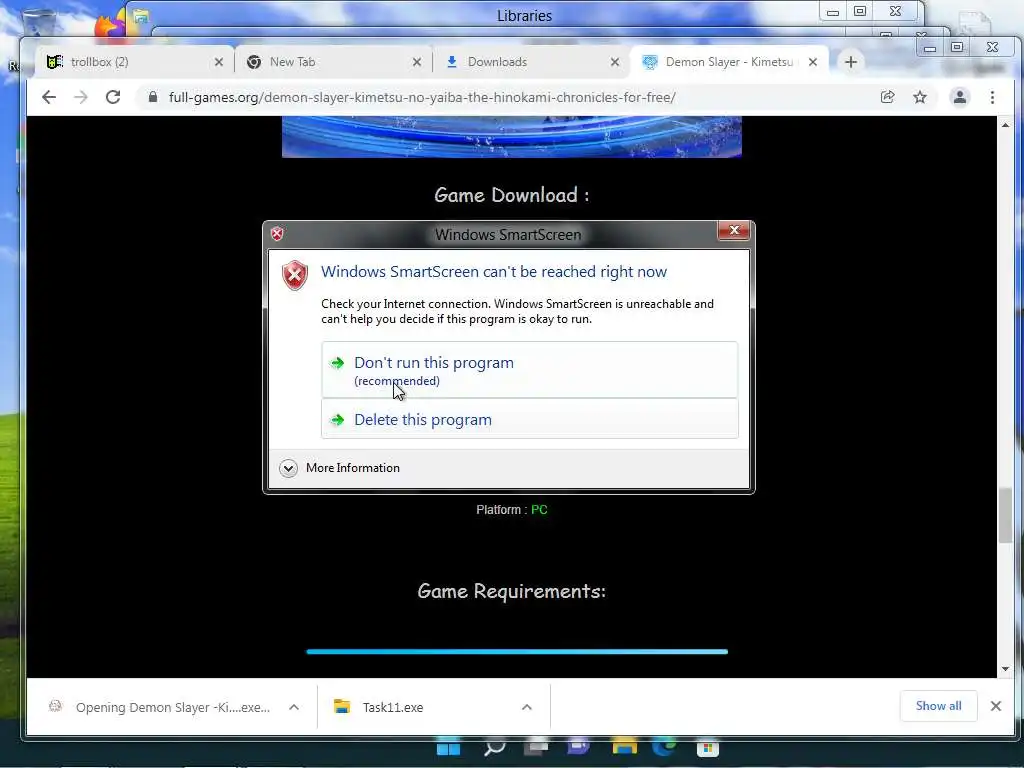Image resolution: width=1024 pixels, height=768 pixels.
Task: Show all downloads
Action: (x=938, y=706)
